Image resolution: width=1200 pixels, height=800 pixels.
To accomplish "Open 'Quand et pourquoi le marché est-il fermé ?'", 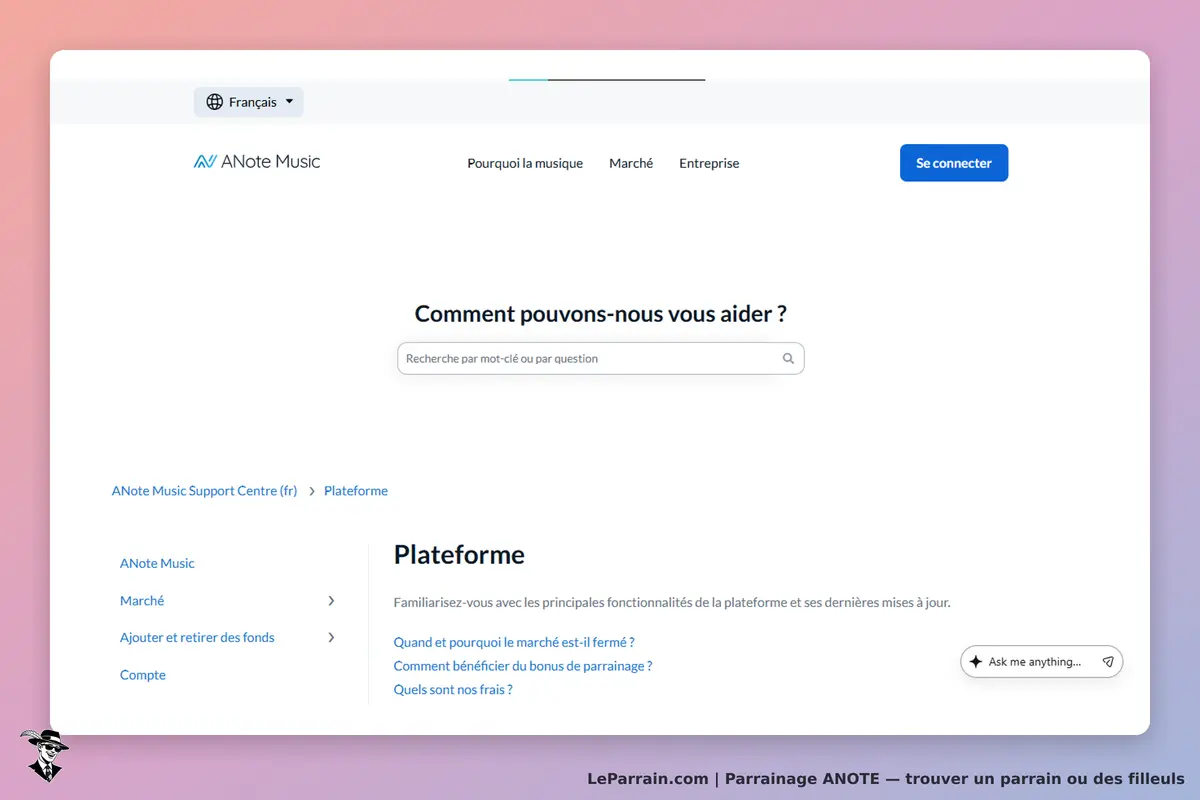I will [514, 642].
